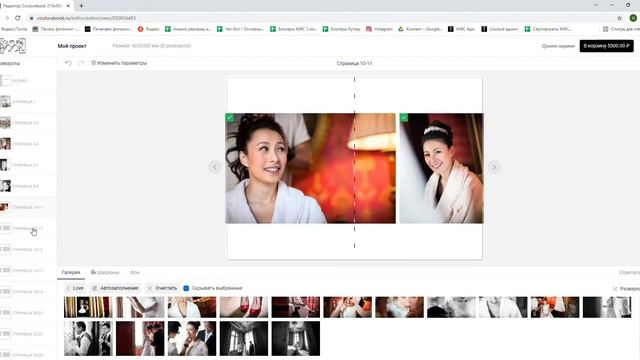Select Страница 1 in spreads list
This screenshot has height=360, width=640.
click(x=27, y=102)
